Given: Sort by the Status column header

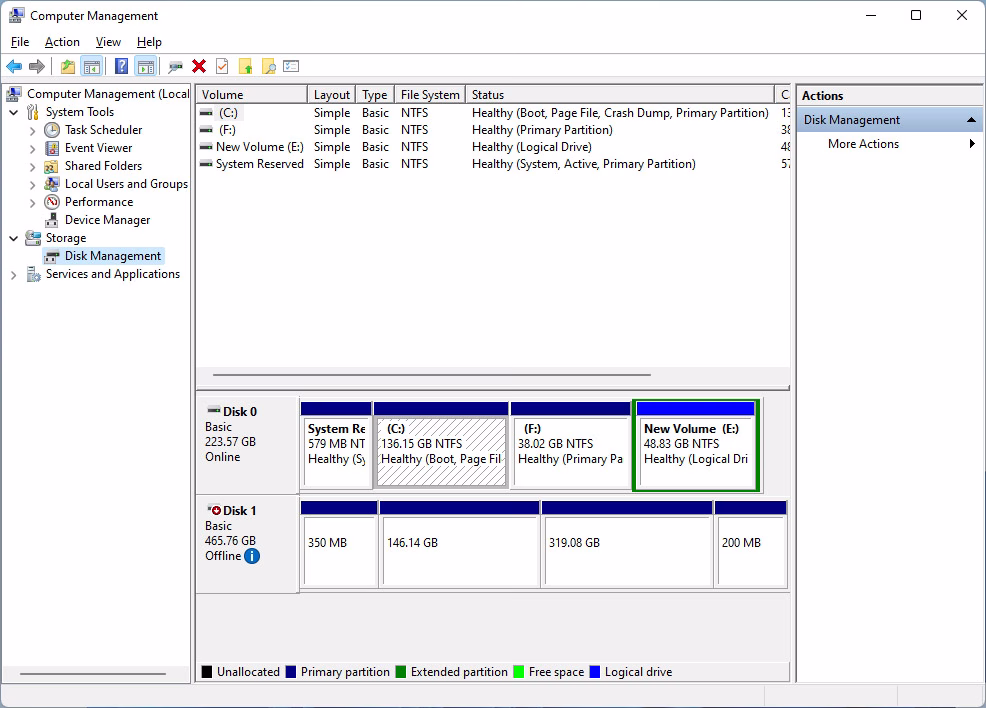Looking at the screenshot, I should tap(620, 94).
